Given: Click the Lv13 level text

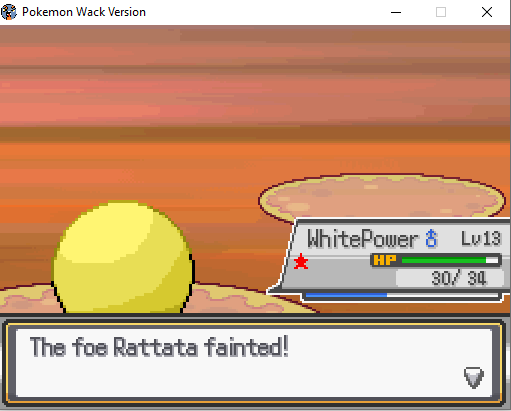Looking at the screenshot, I should tap(481, 239).
